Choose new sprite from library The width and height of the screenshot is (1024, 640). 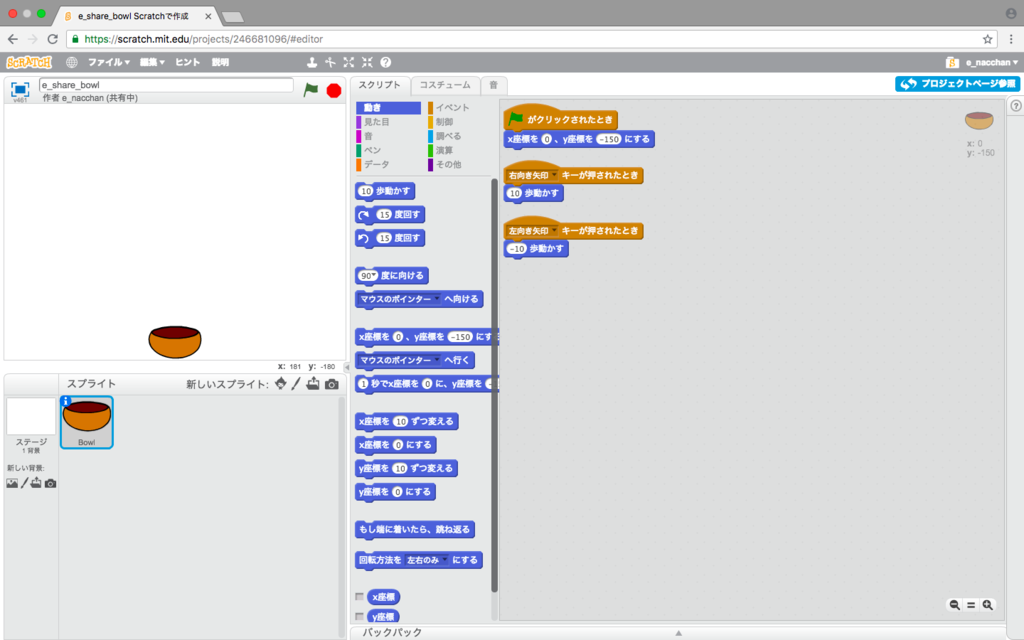click(281, 384)
